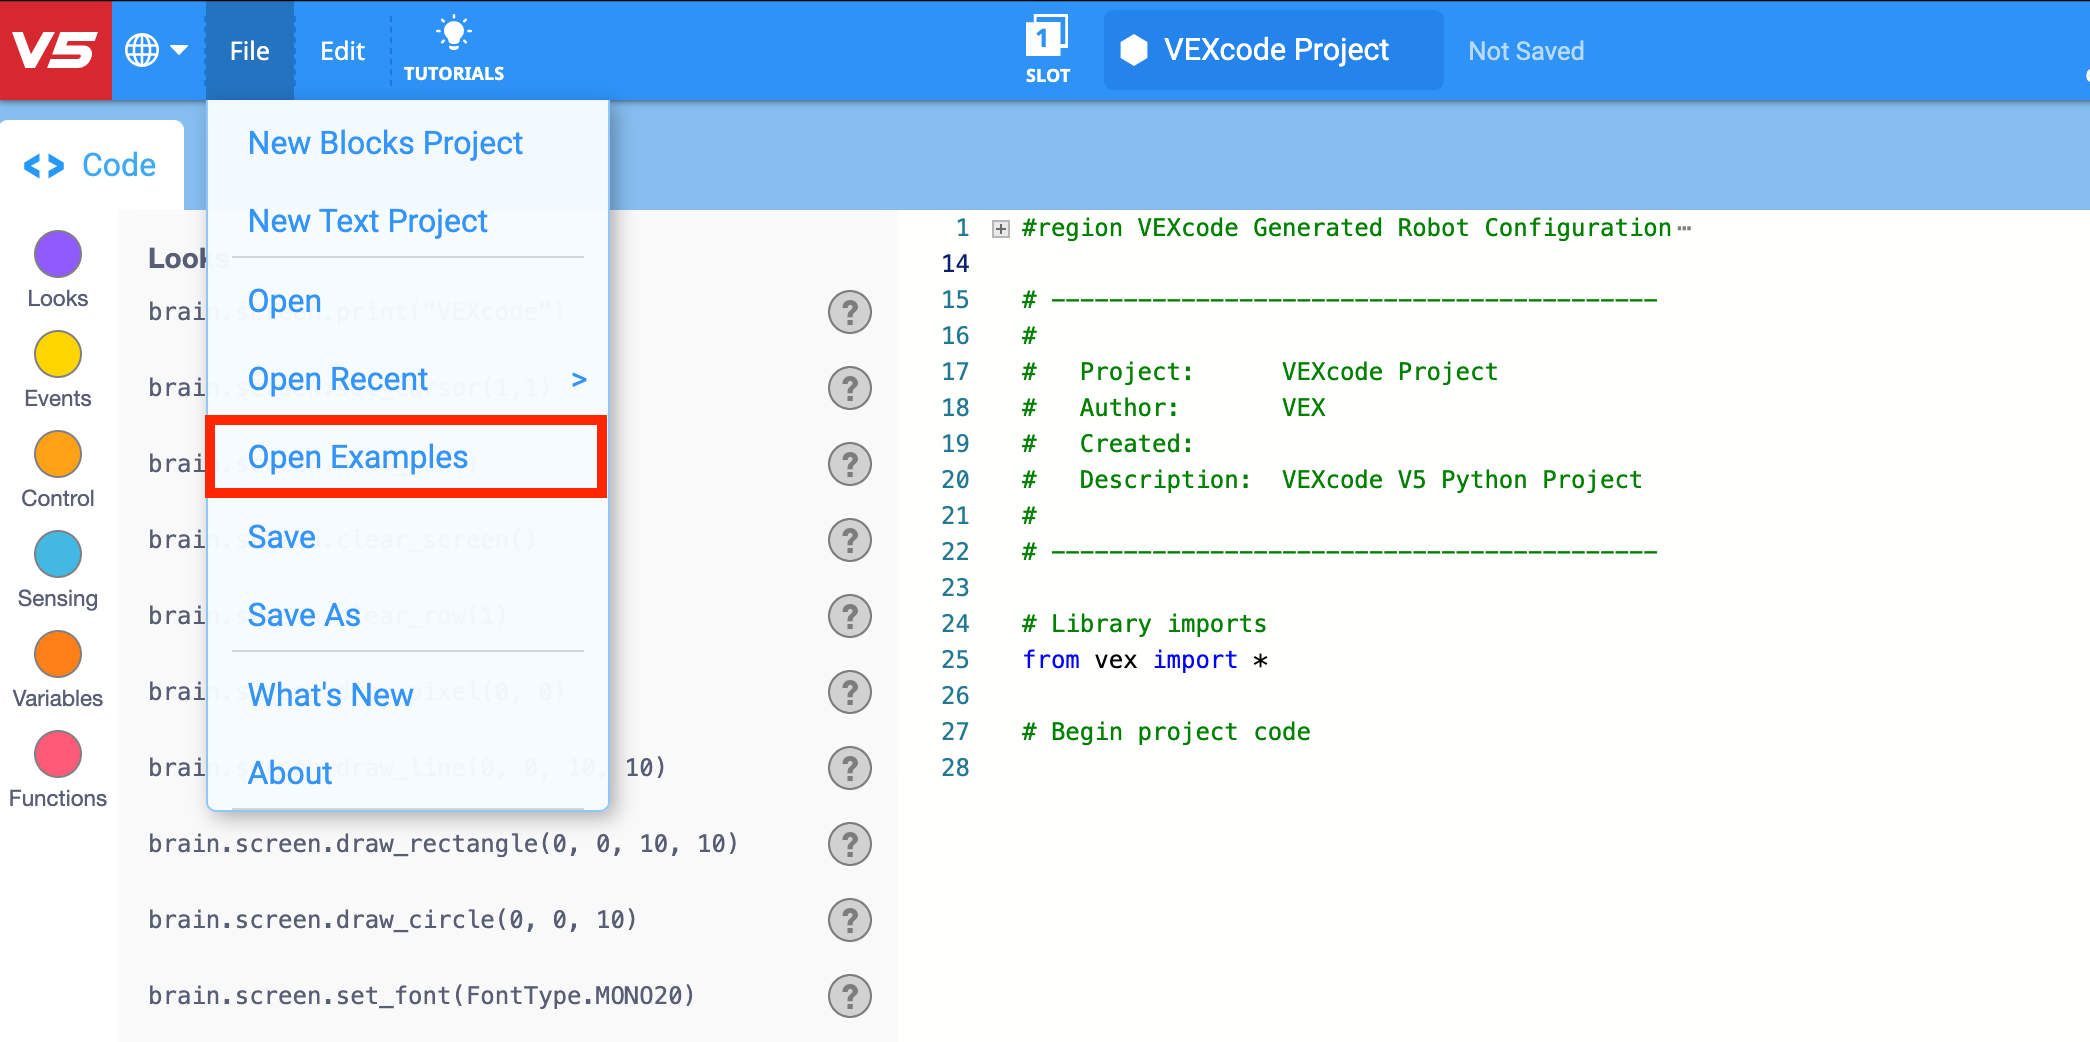Screen dimensions: 2090x1042
Task: Choose About from the File menu
Action: (x=289, y=772)
